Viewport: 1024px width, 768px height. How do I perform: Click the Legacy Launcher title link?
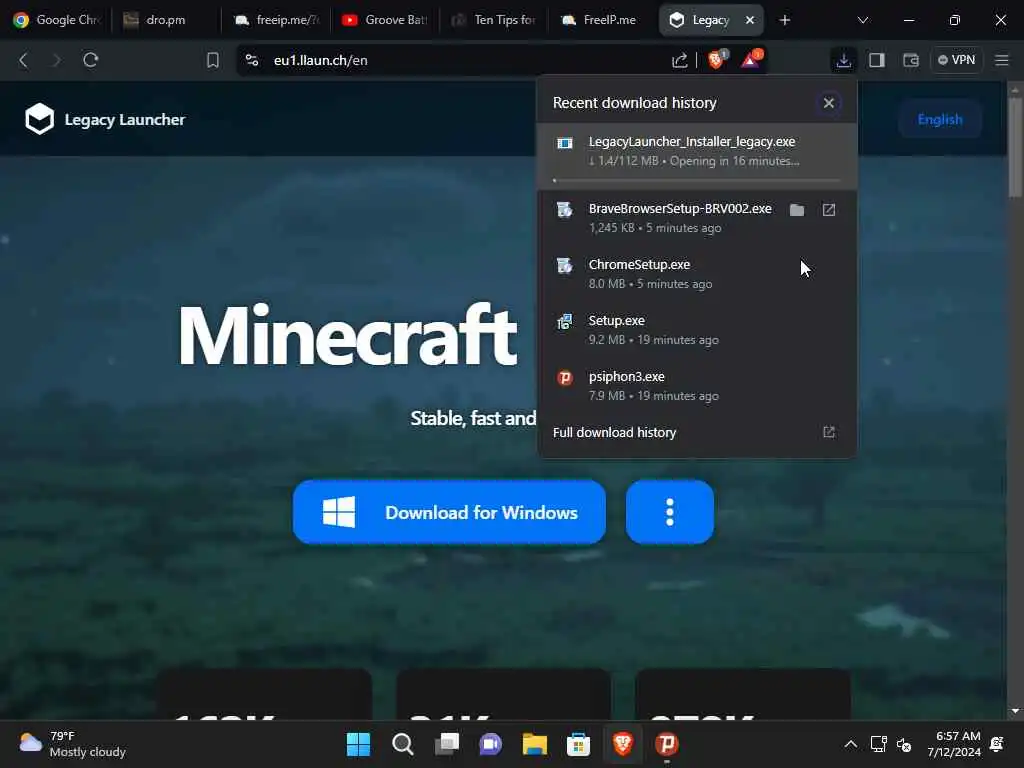[125, 120]
